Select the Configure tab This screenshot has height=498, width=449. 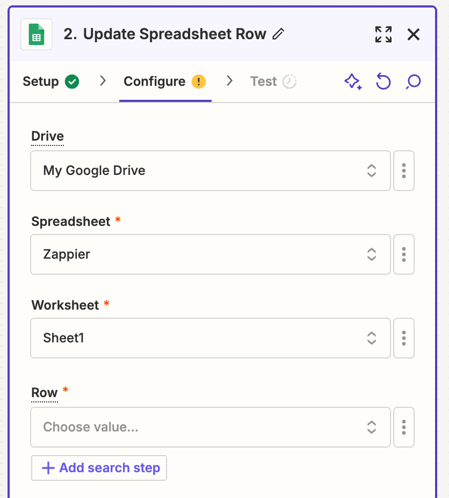pyautogui.click(x=165, y=82)
